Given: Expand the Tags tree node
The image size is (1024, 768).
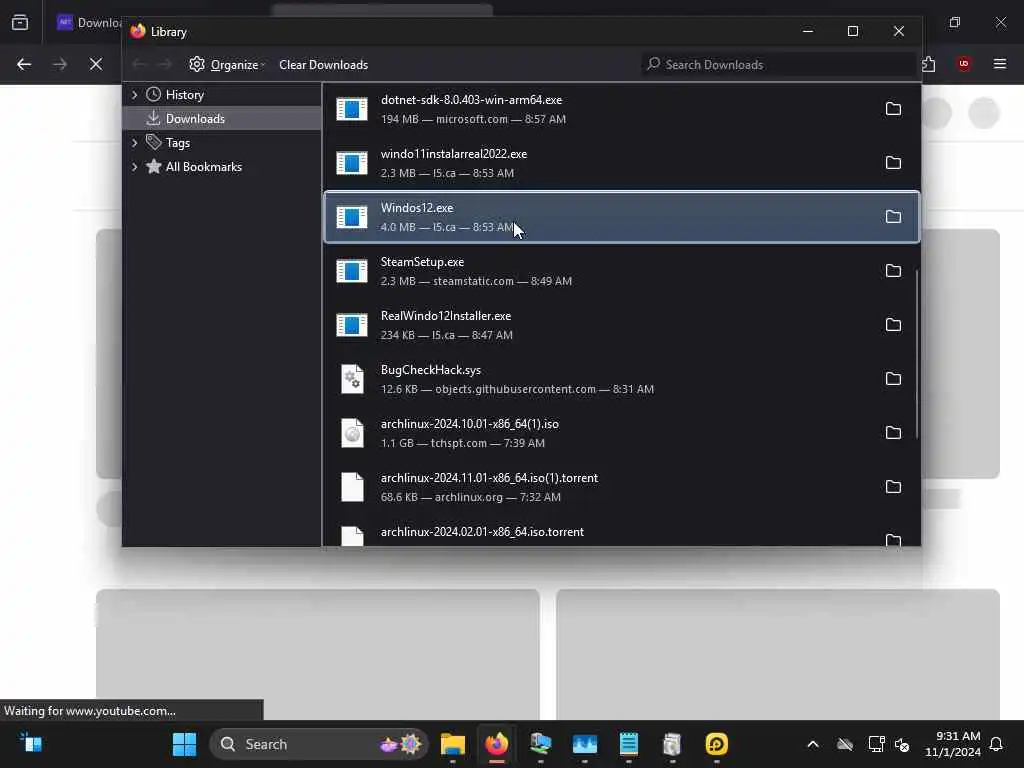Looking at the screenshot, I should 135,142.
